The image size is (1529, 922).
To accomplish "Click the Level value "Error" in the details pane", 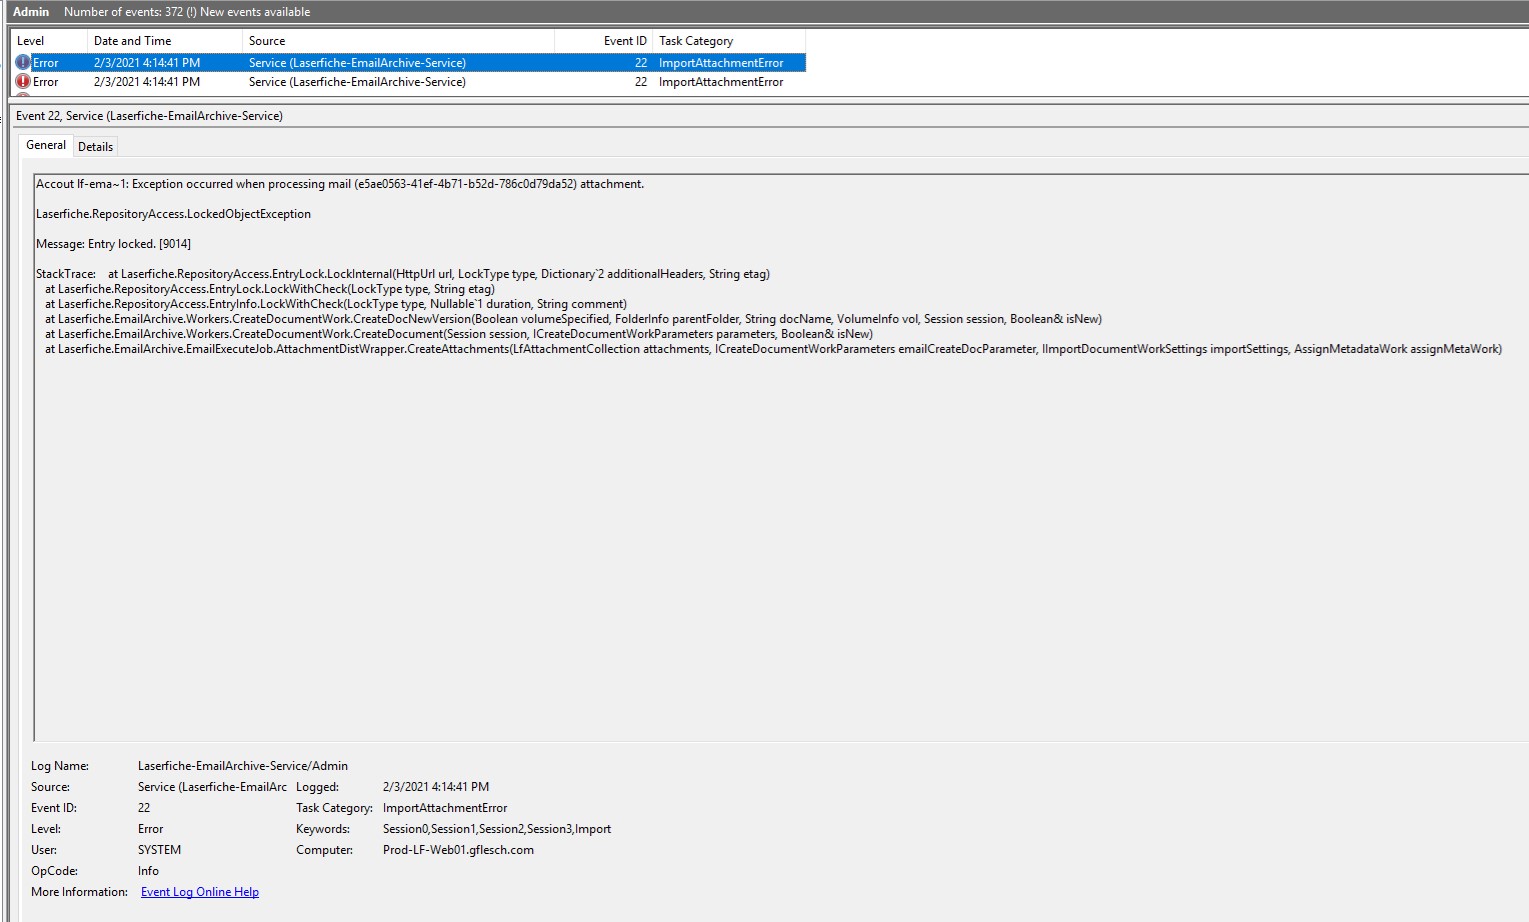I will (x=151, y=829).
